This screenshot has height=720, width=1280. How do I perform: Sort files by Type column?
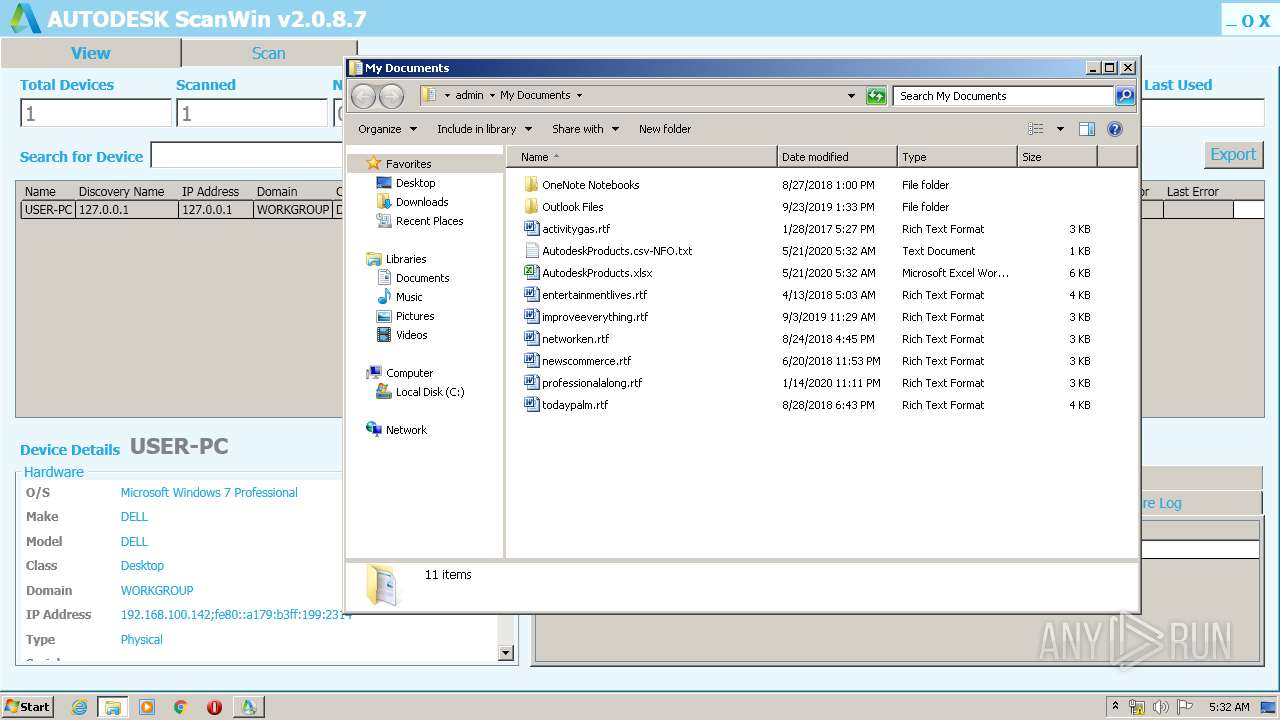point(957,157)
